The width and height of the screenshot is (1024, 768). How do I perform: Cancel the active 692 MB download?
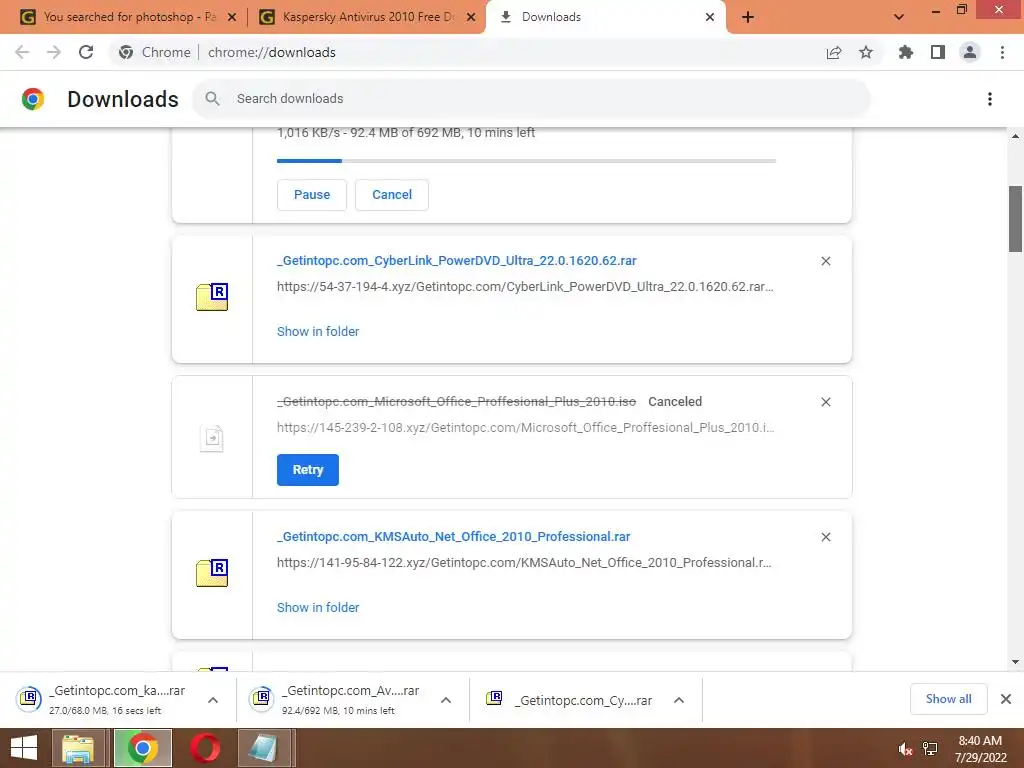pyautogui.click(x=392, y=195)
